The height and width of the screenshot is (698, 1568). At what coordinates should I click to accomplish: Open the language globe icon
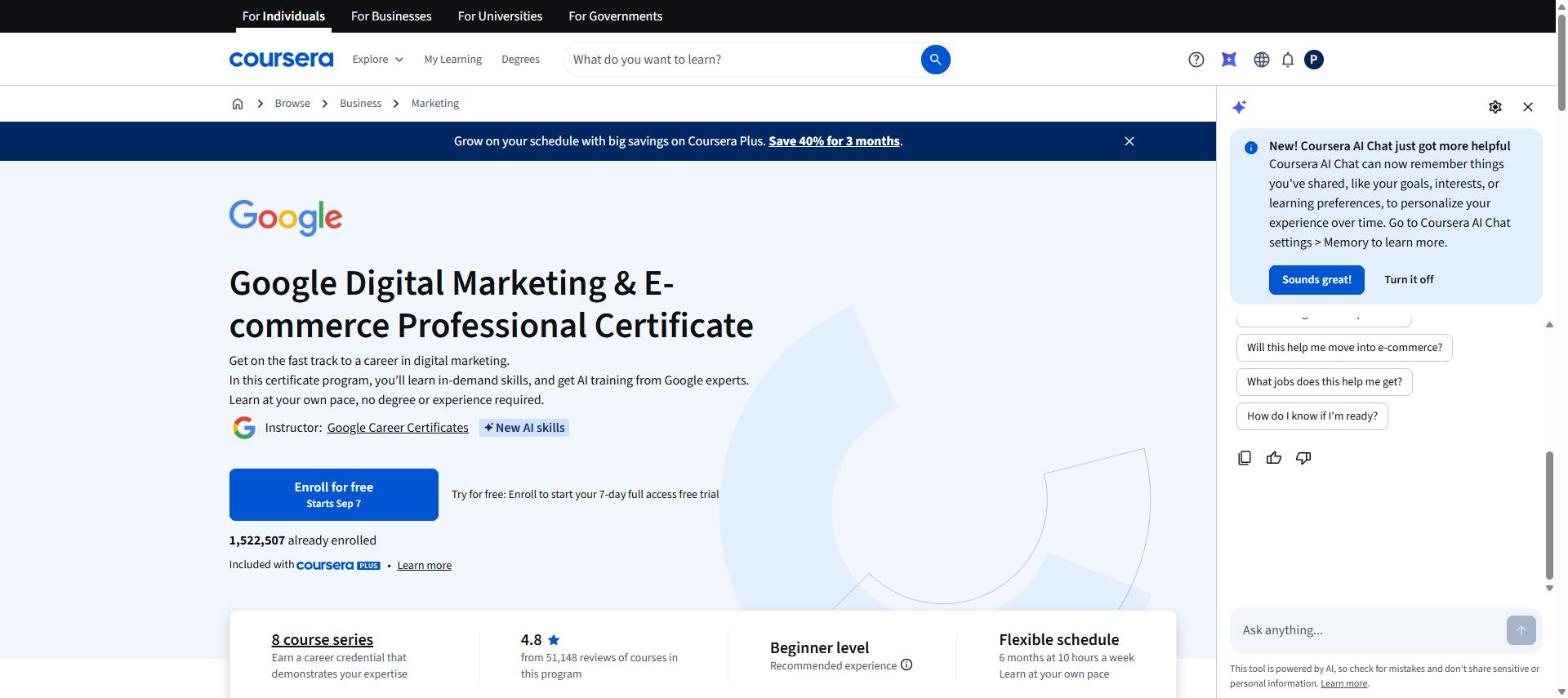(1261, 59)
